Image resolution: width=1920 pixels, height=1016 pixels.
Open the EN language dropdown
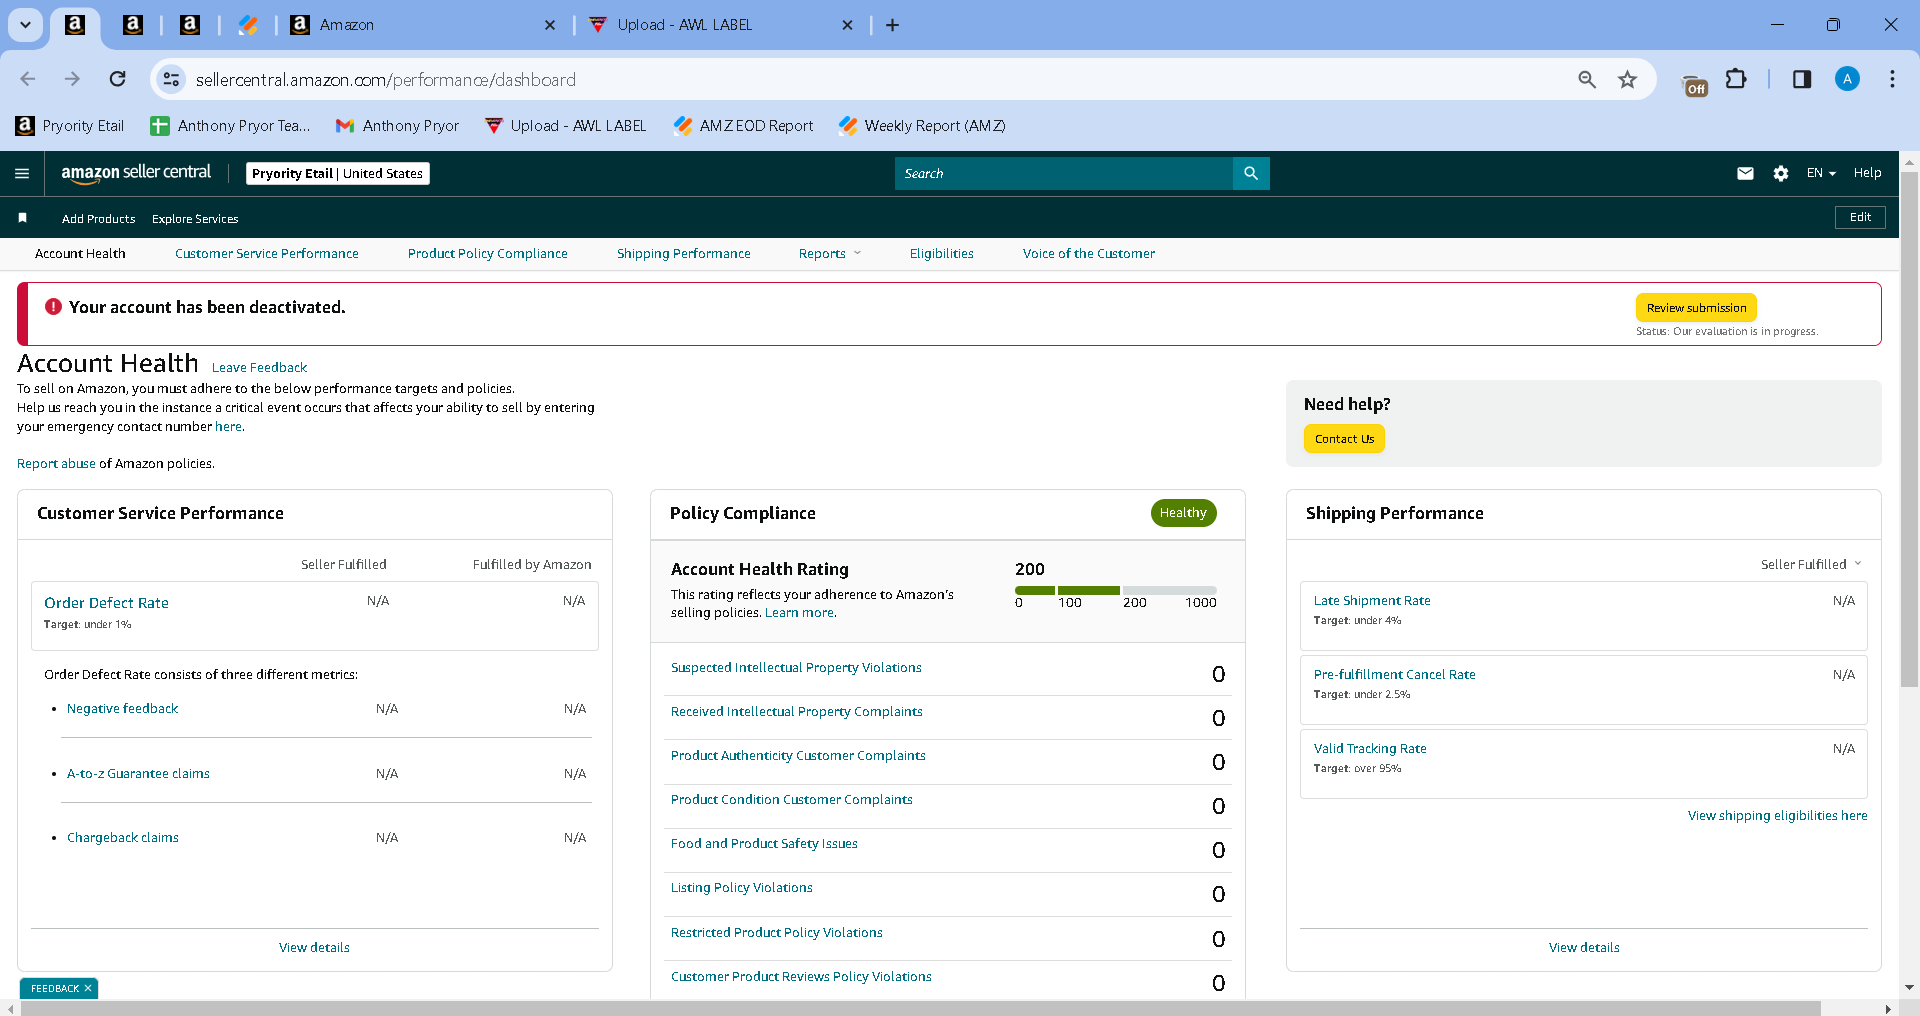coord(1821,173)
